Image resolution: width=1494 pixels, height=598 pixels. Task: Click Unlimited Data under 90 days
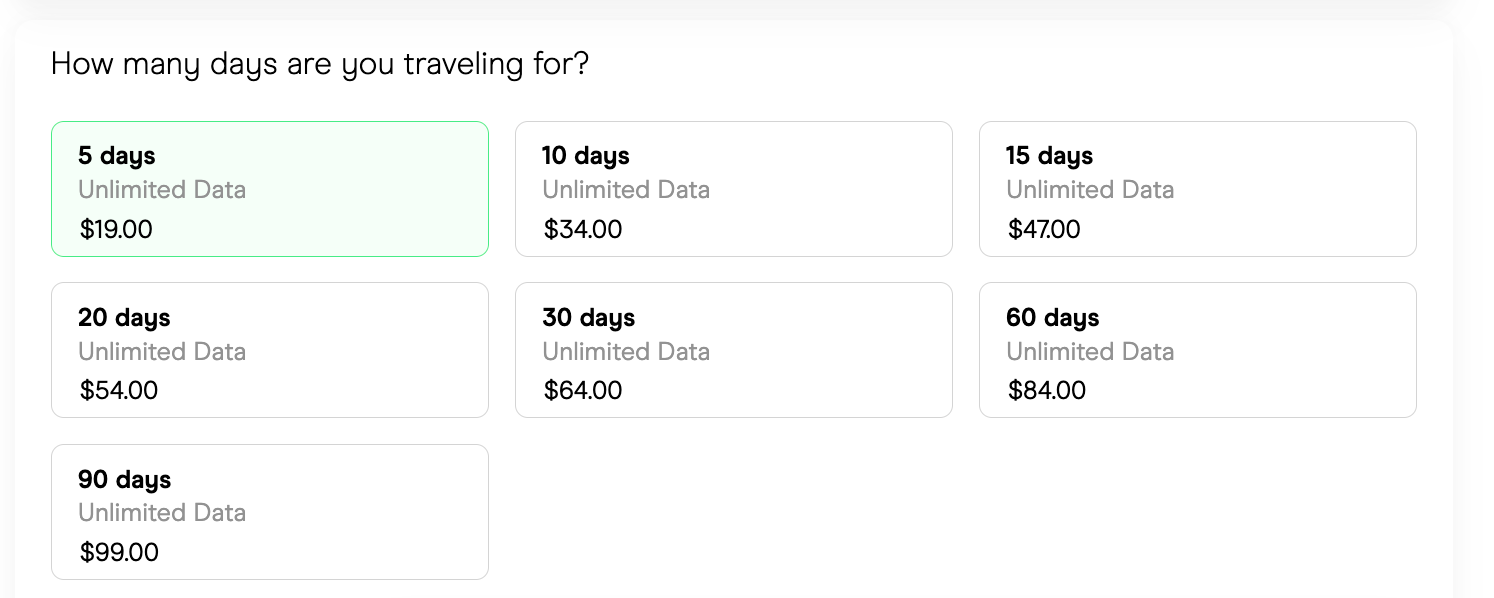point(161,513)
